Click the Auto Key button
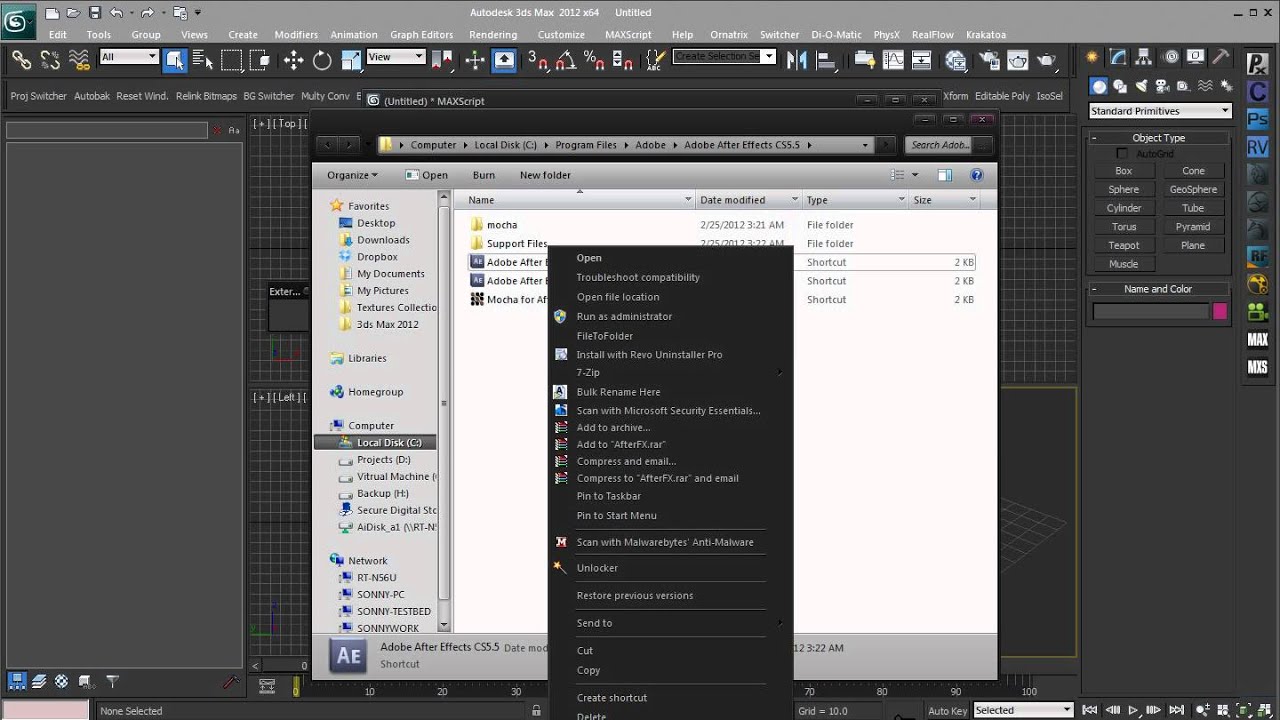The height and width of the screenshot is (720, 1280). pyautogui.click(x=947, y=711)
